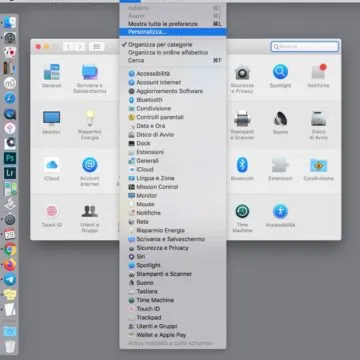Select Wallet e Apple Pay menu item
The height and width of the screenshot is (360, 360).
click(x=173, y=335)
